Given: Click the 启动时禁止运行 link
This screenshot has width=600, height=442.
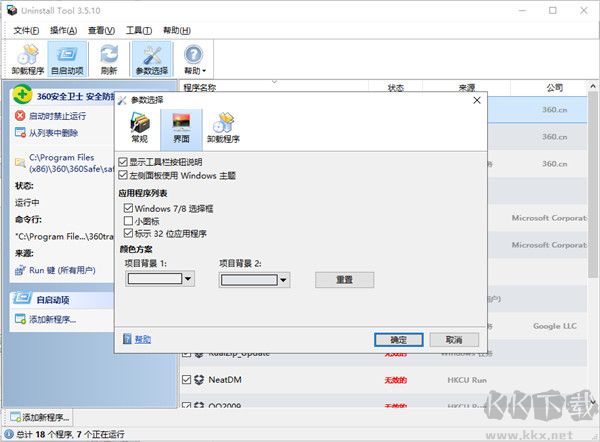Looking at the screenshot, I should [57, 116].
